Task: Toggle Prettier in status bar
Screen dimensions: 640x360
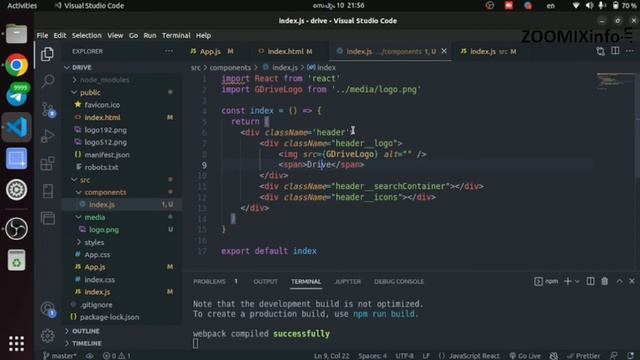Action: [583, 356]
